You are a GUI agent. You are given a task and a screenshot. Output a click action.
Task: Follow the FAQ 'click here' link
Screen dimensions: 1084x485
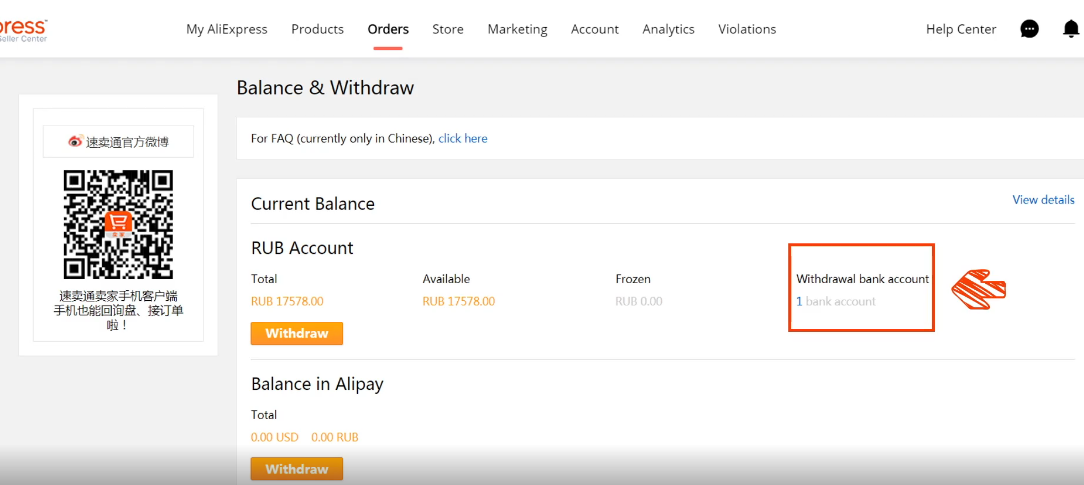[x=462, y=138]
